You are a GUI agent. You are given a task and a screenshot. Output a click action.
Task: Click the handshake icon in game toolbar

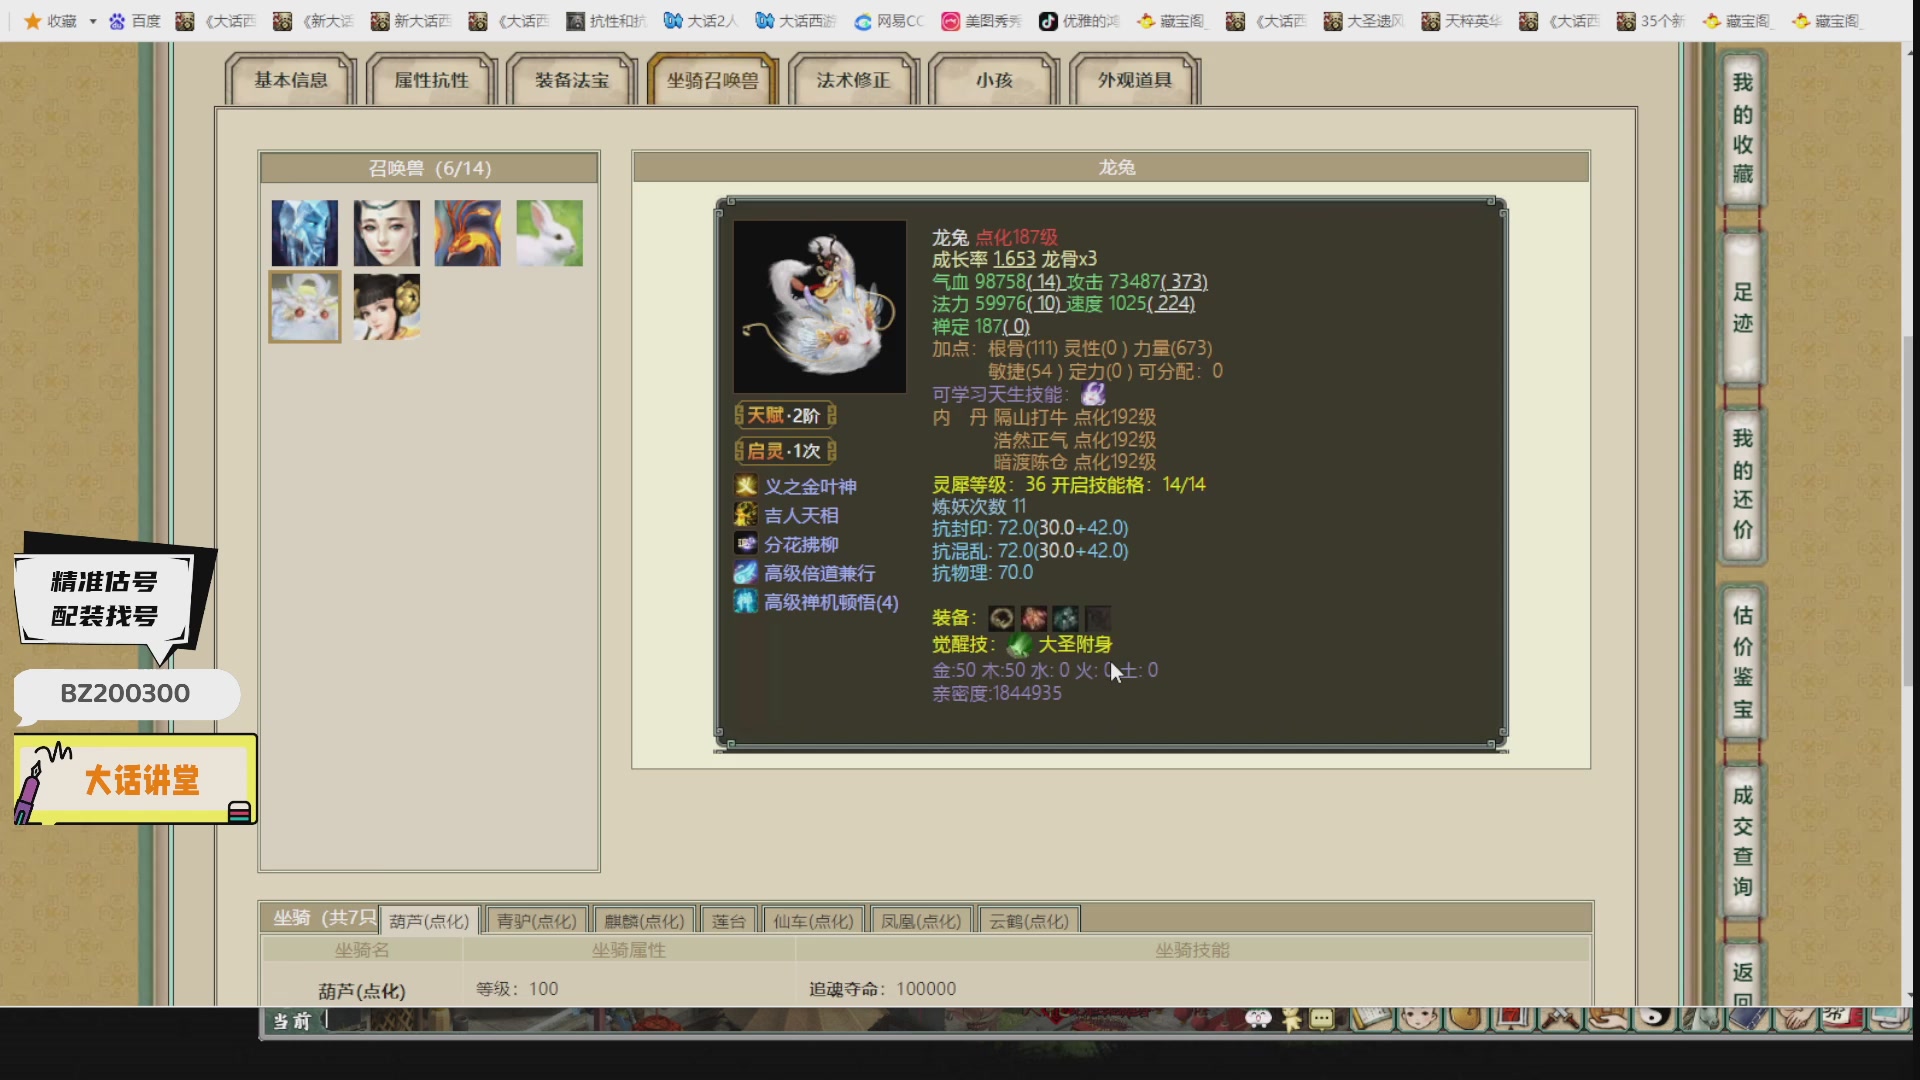1796,1018
